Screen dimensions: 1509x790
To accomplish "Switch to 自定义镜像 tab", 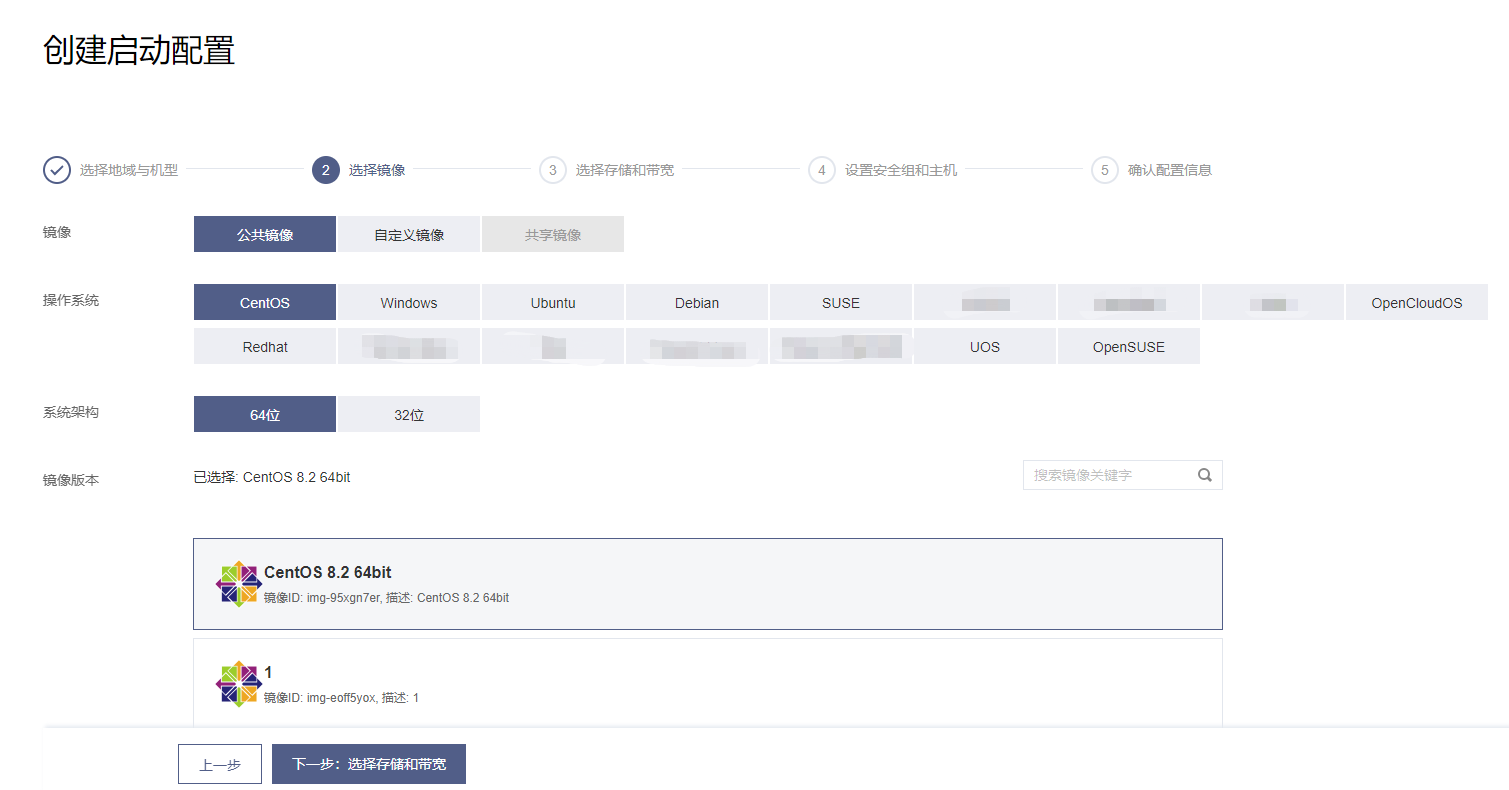I will 409,235.
